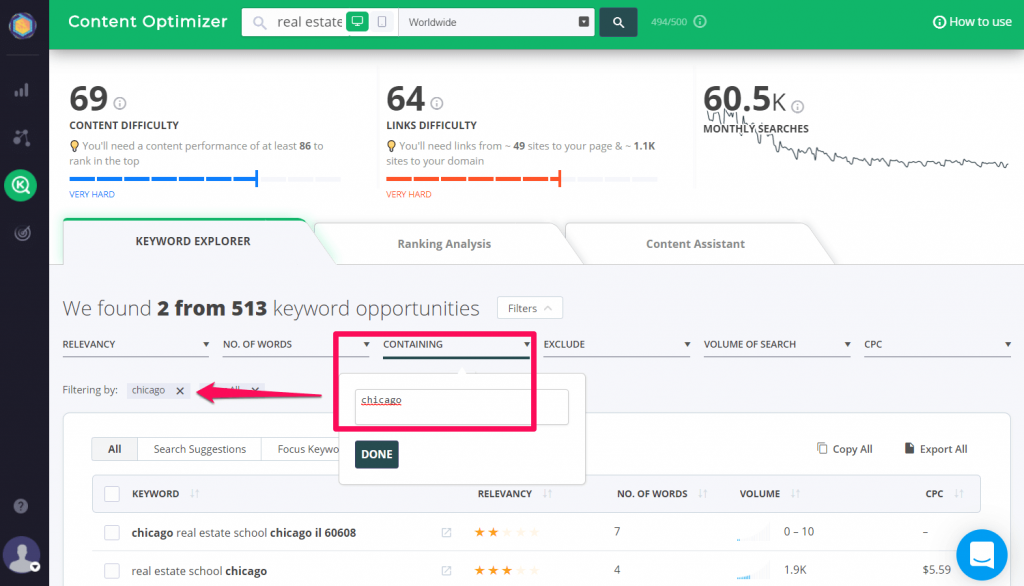Select the desktop device icon in search
Viewport: 1024px width, 586px height.
coord(357,22)
